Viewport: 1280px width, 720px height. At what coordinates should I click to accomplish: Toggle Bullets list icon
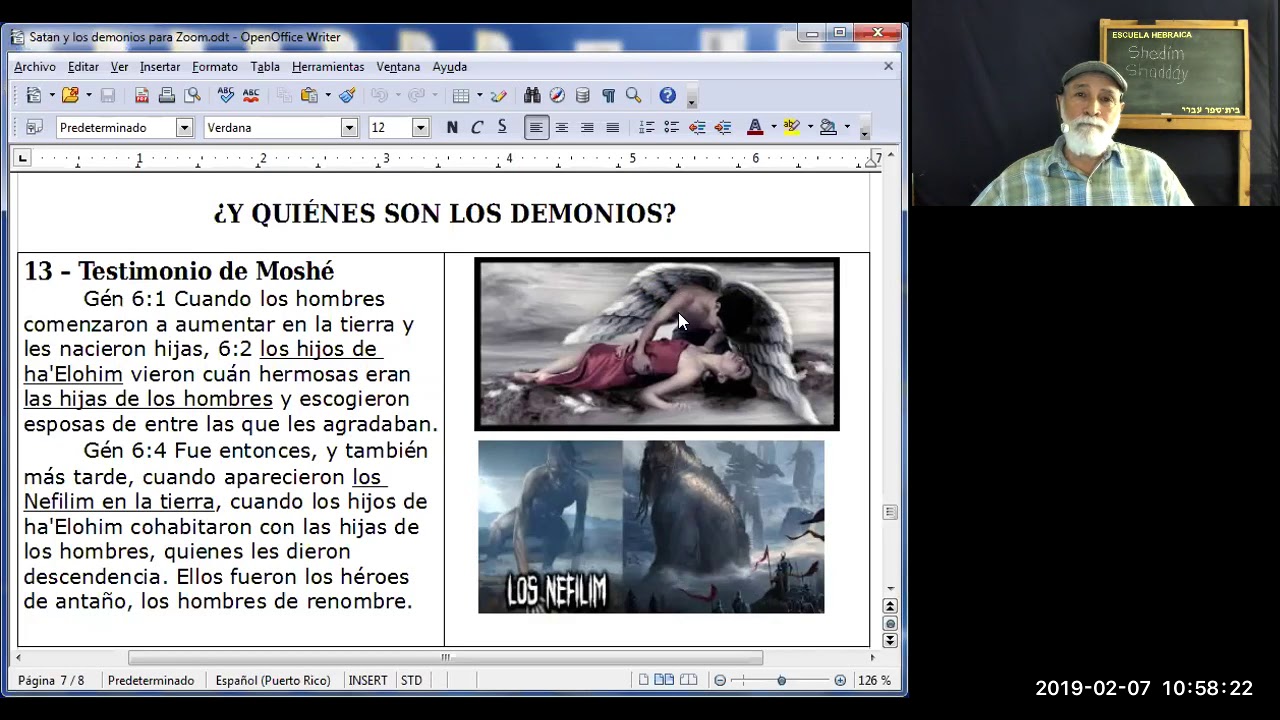671,127
